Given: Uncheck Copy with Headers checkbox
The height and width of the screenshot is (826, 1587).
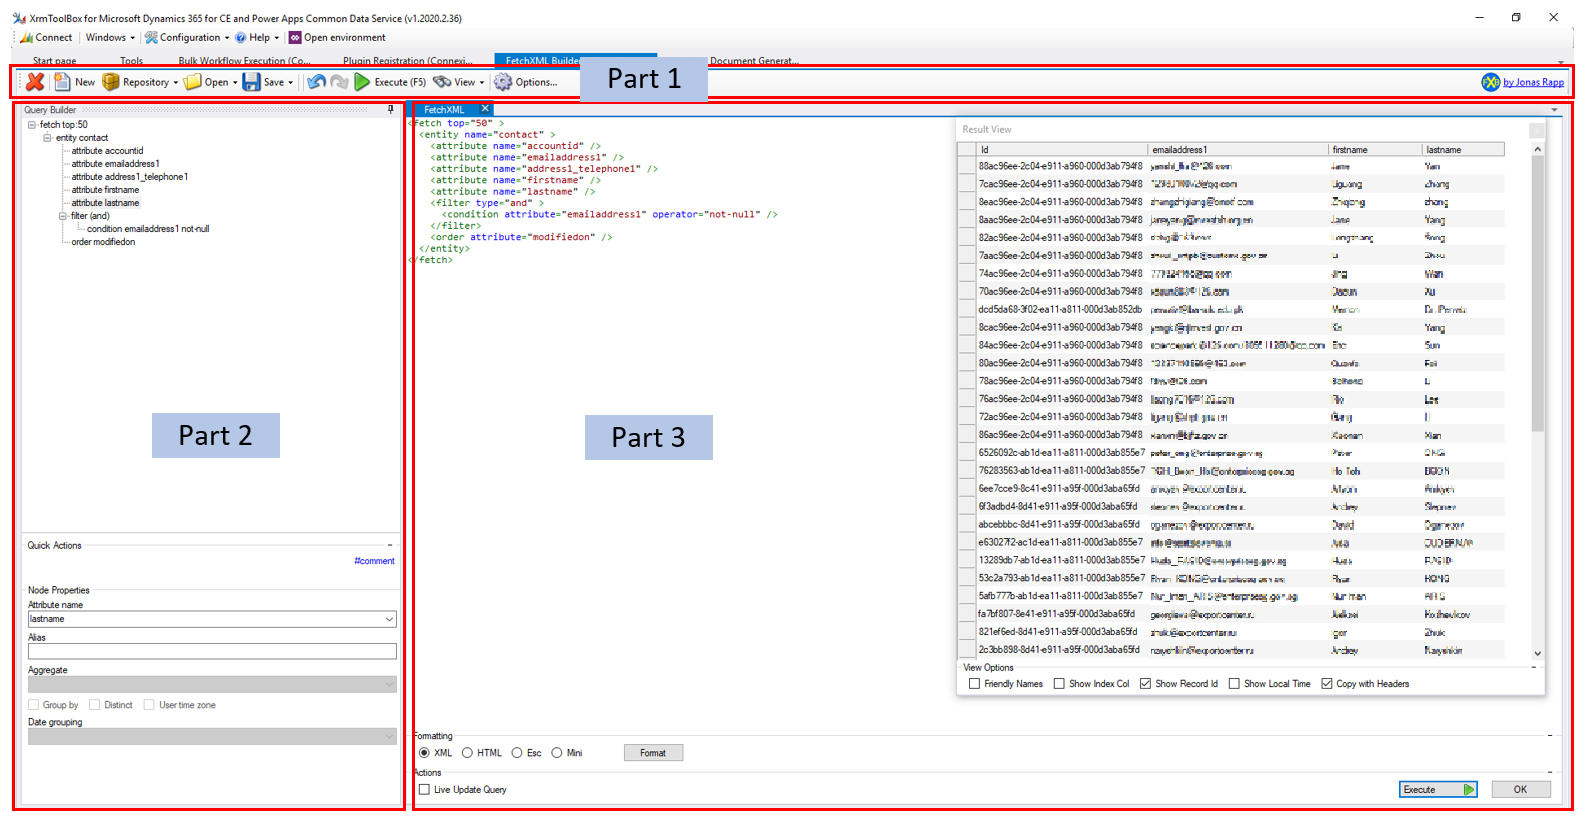Looking at the screenshot, I should click(x=1326, y=684).
